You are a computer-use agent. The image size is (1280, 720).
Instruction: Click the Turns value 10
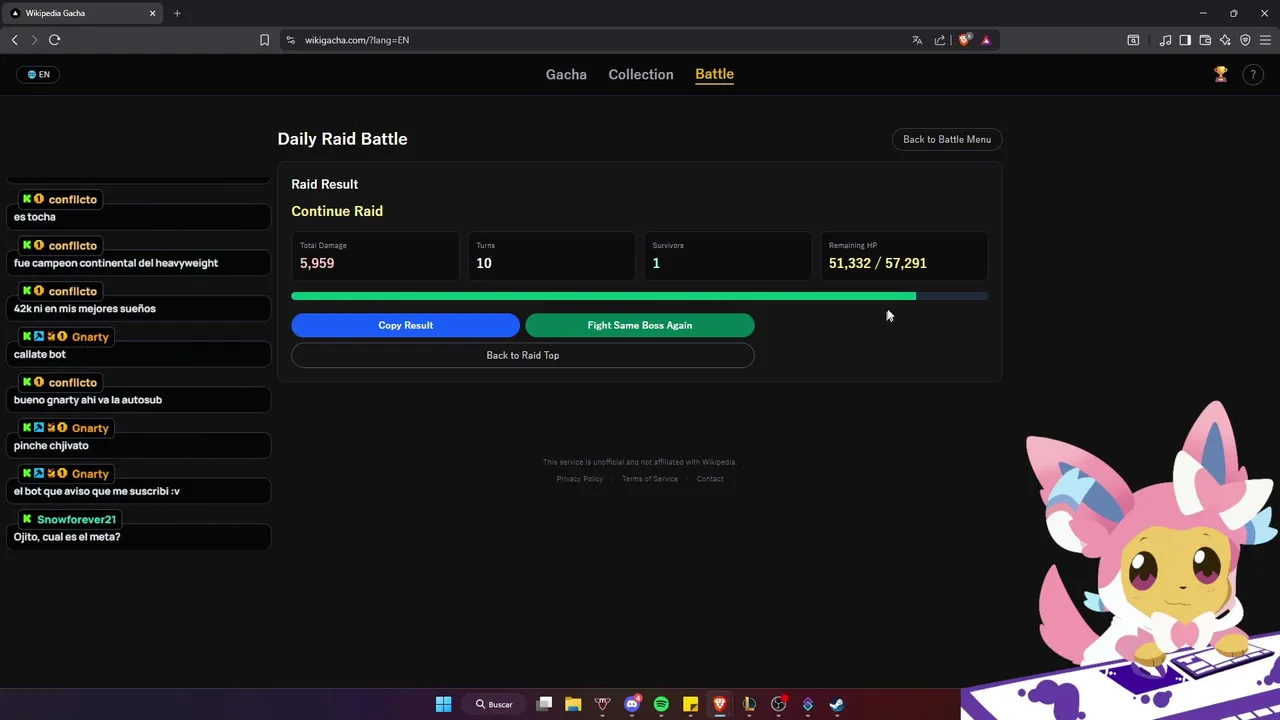[484, 263]
